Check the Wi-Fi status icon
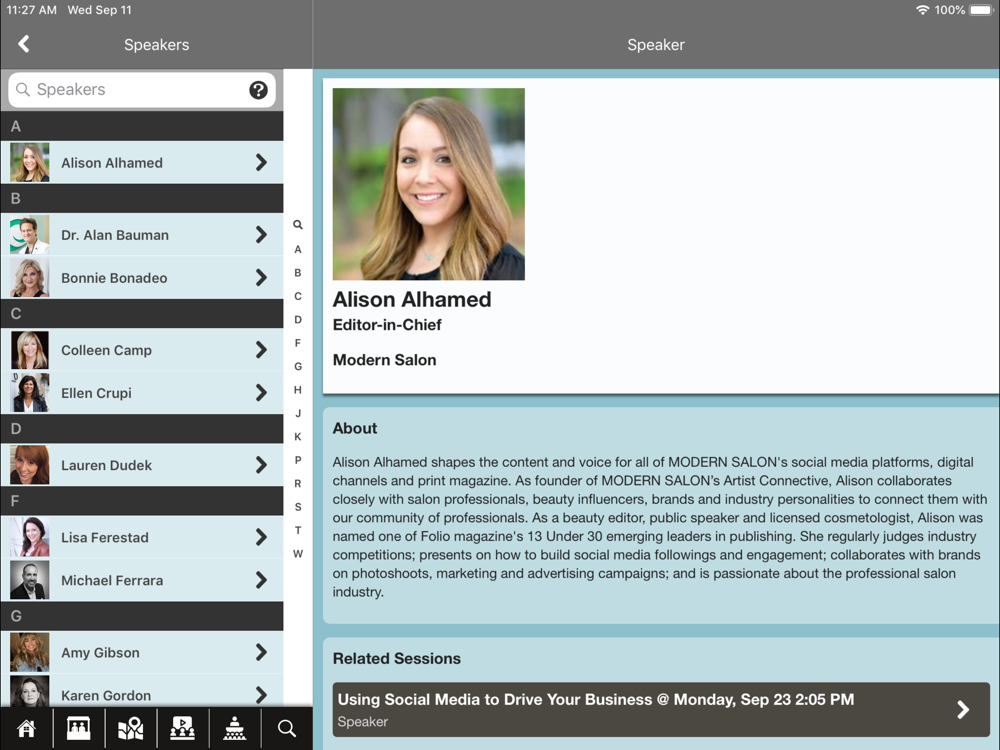Screen dimensions: 1000x750 [x=922, y=10]
